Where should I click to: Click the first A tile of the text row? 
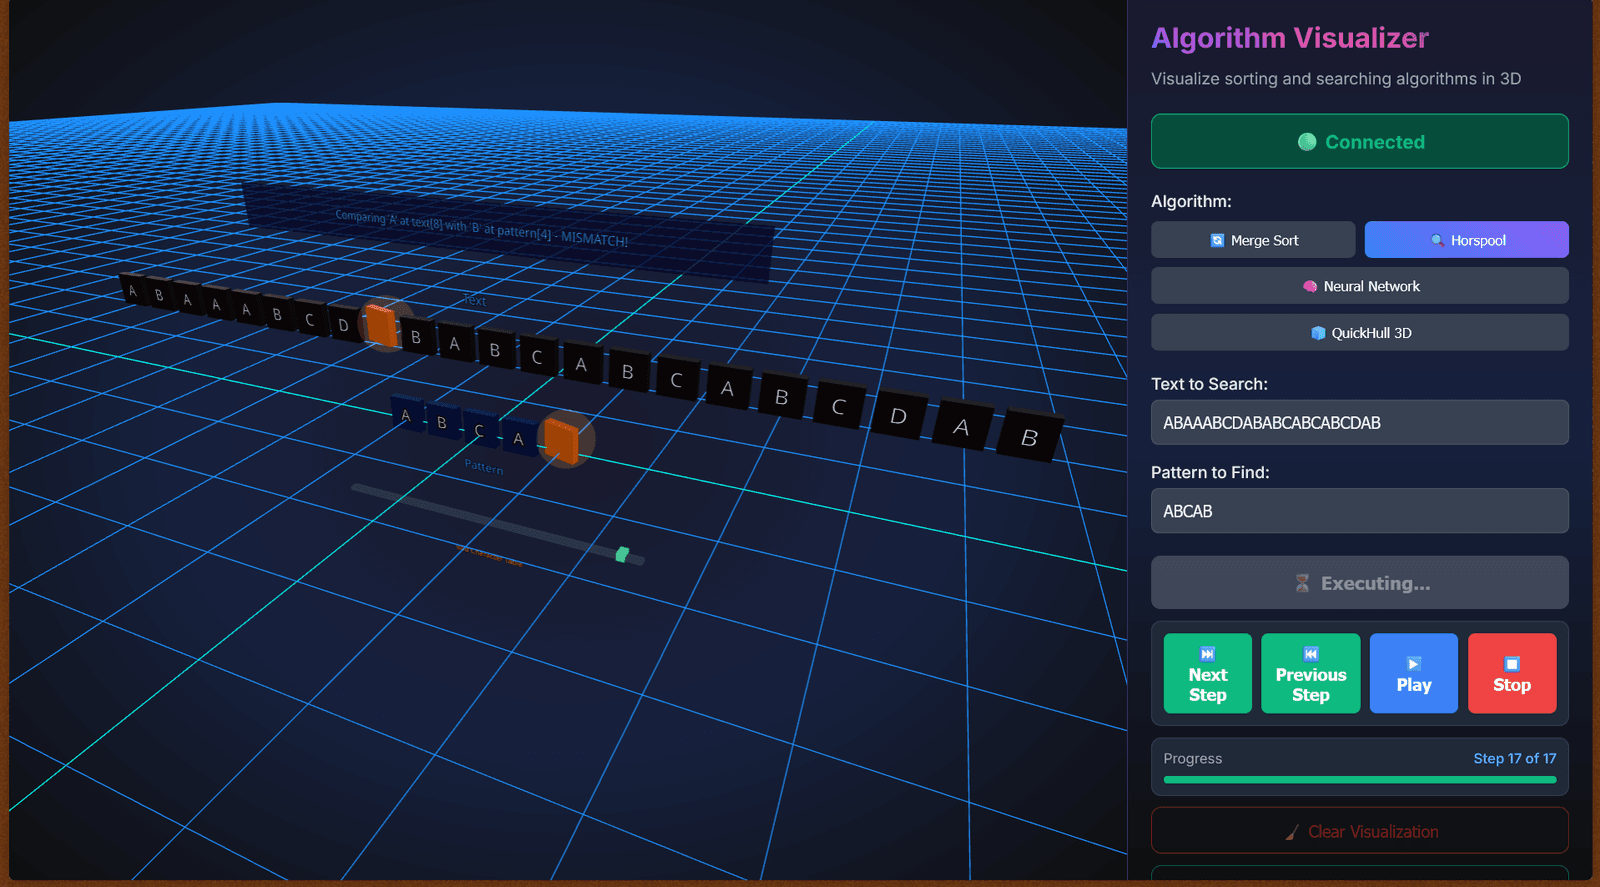pos(133,291)
